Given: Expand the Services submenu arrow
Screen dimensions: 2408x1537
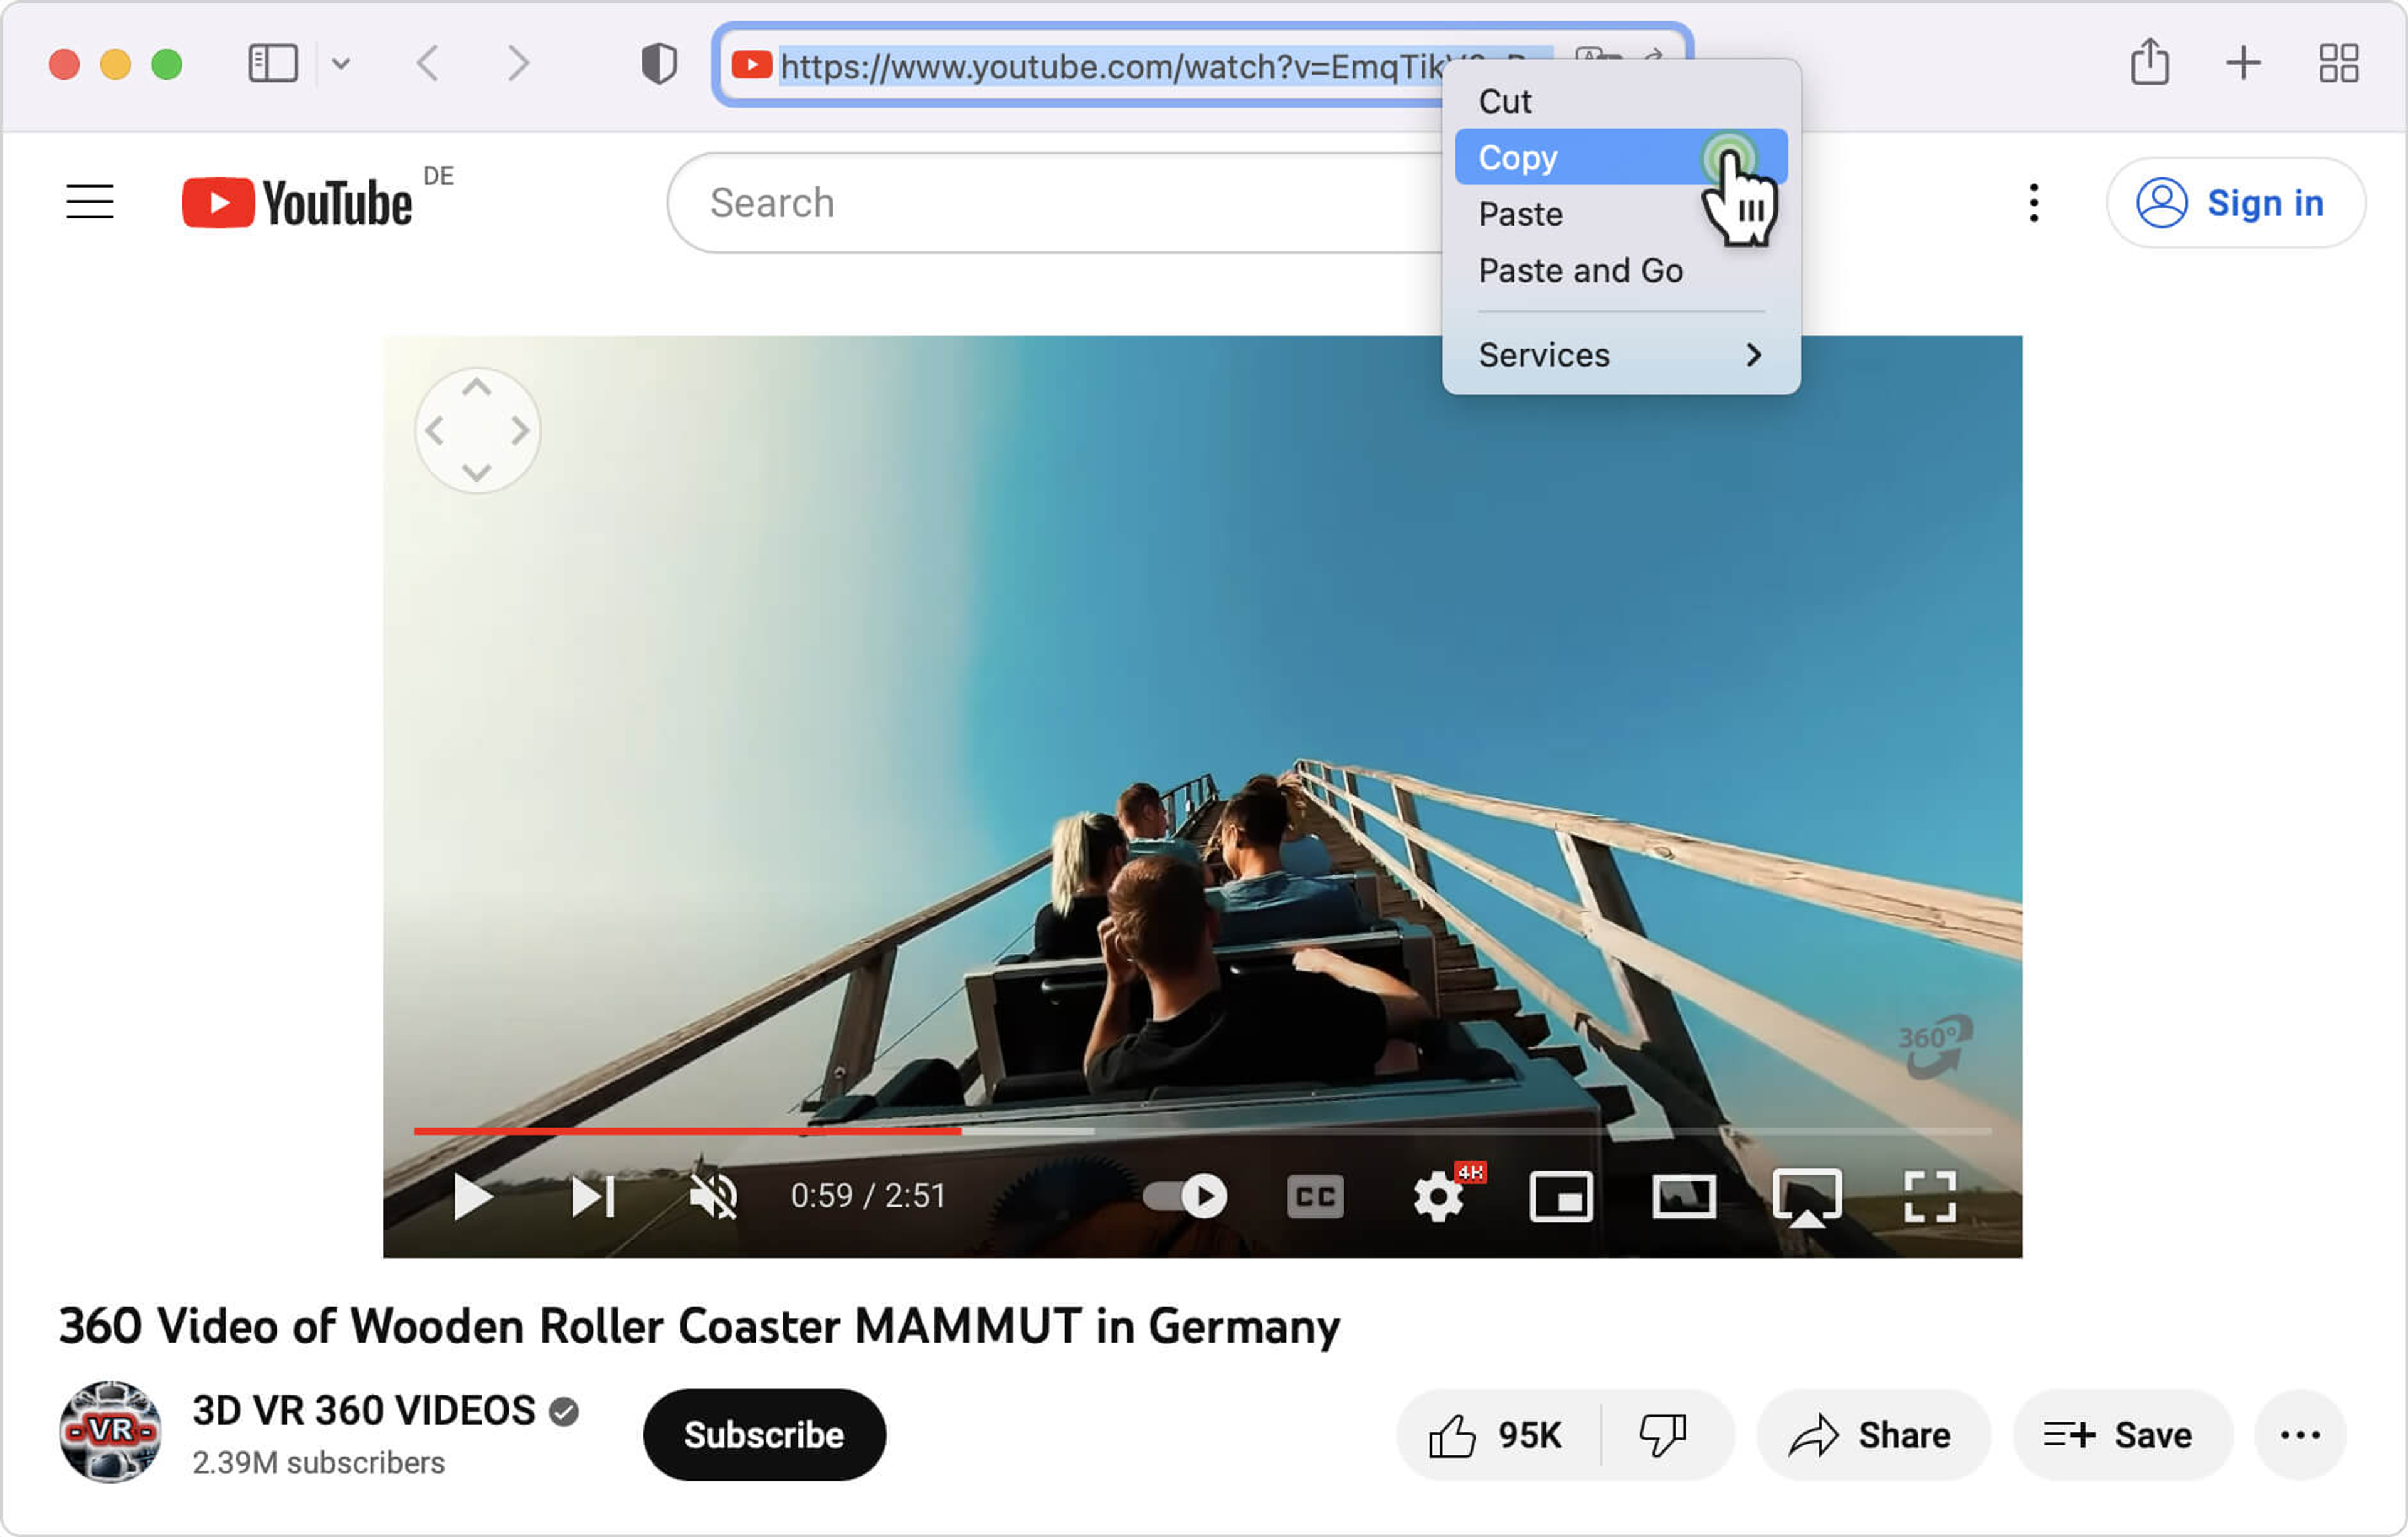Looking at the screenshot, I should coord(1753,355).
